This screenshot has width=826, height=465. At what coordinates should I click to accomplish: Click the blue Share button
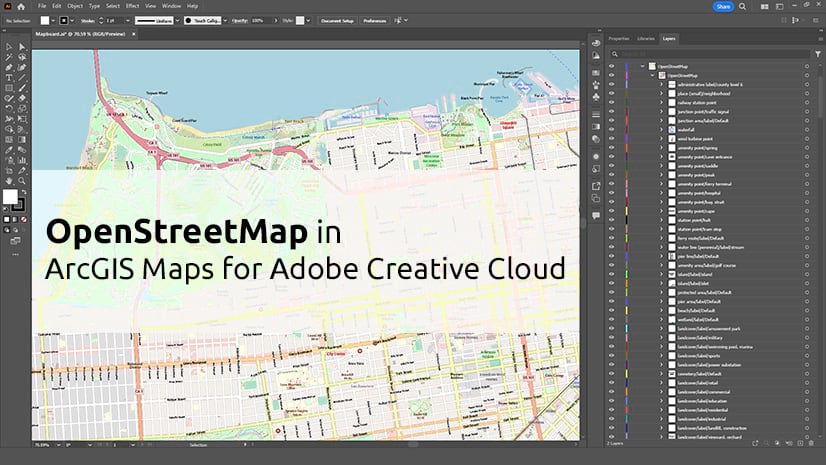point(724,6)
